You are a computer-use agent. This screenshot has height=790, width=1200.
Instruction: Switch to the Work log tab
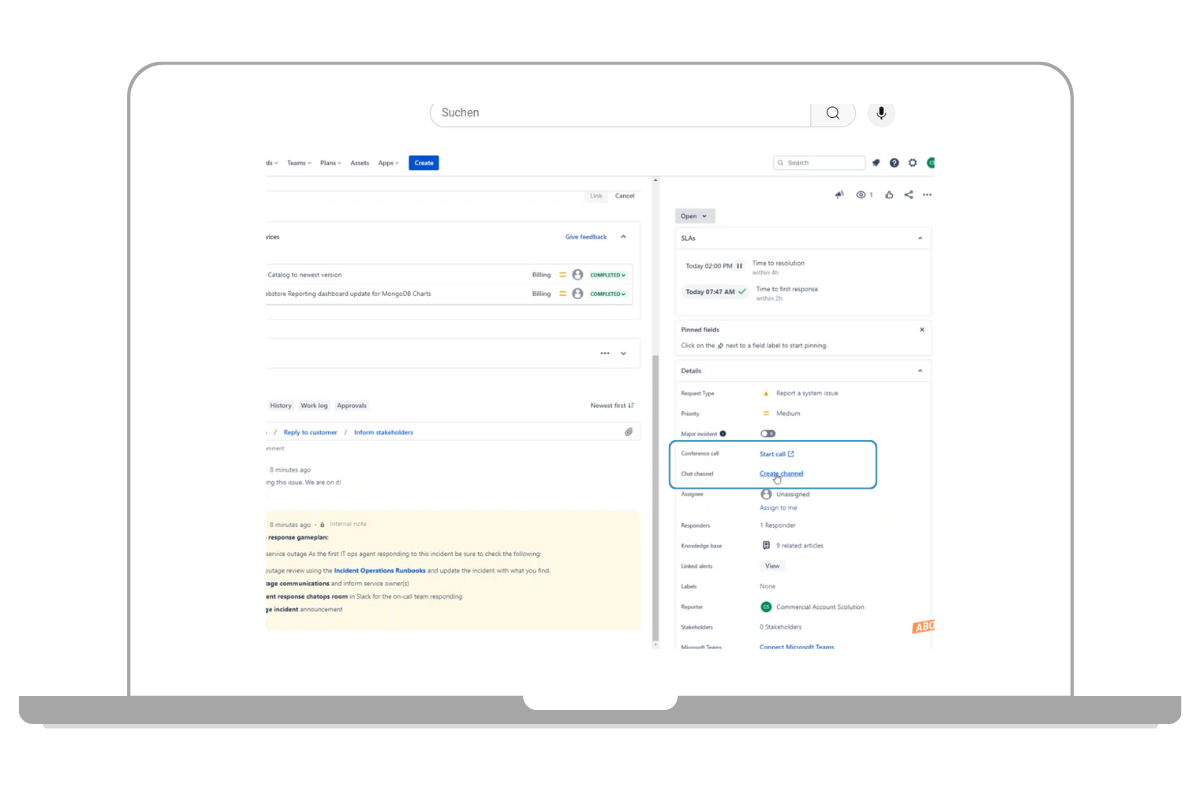pos(314,406)
